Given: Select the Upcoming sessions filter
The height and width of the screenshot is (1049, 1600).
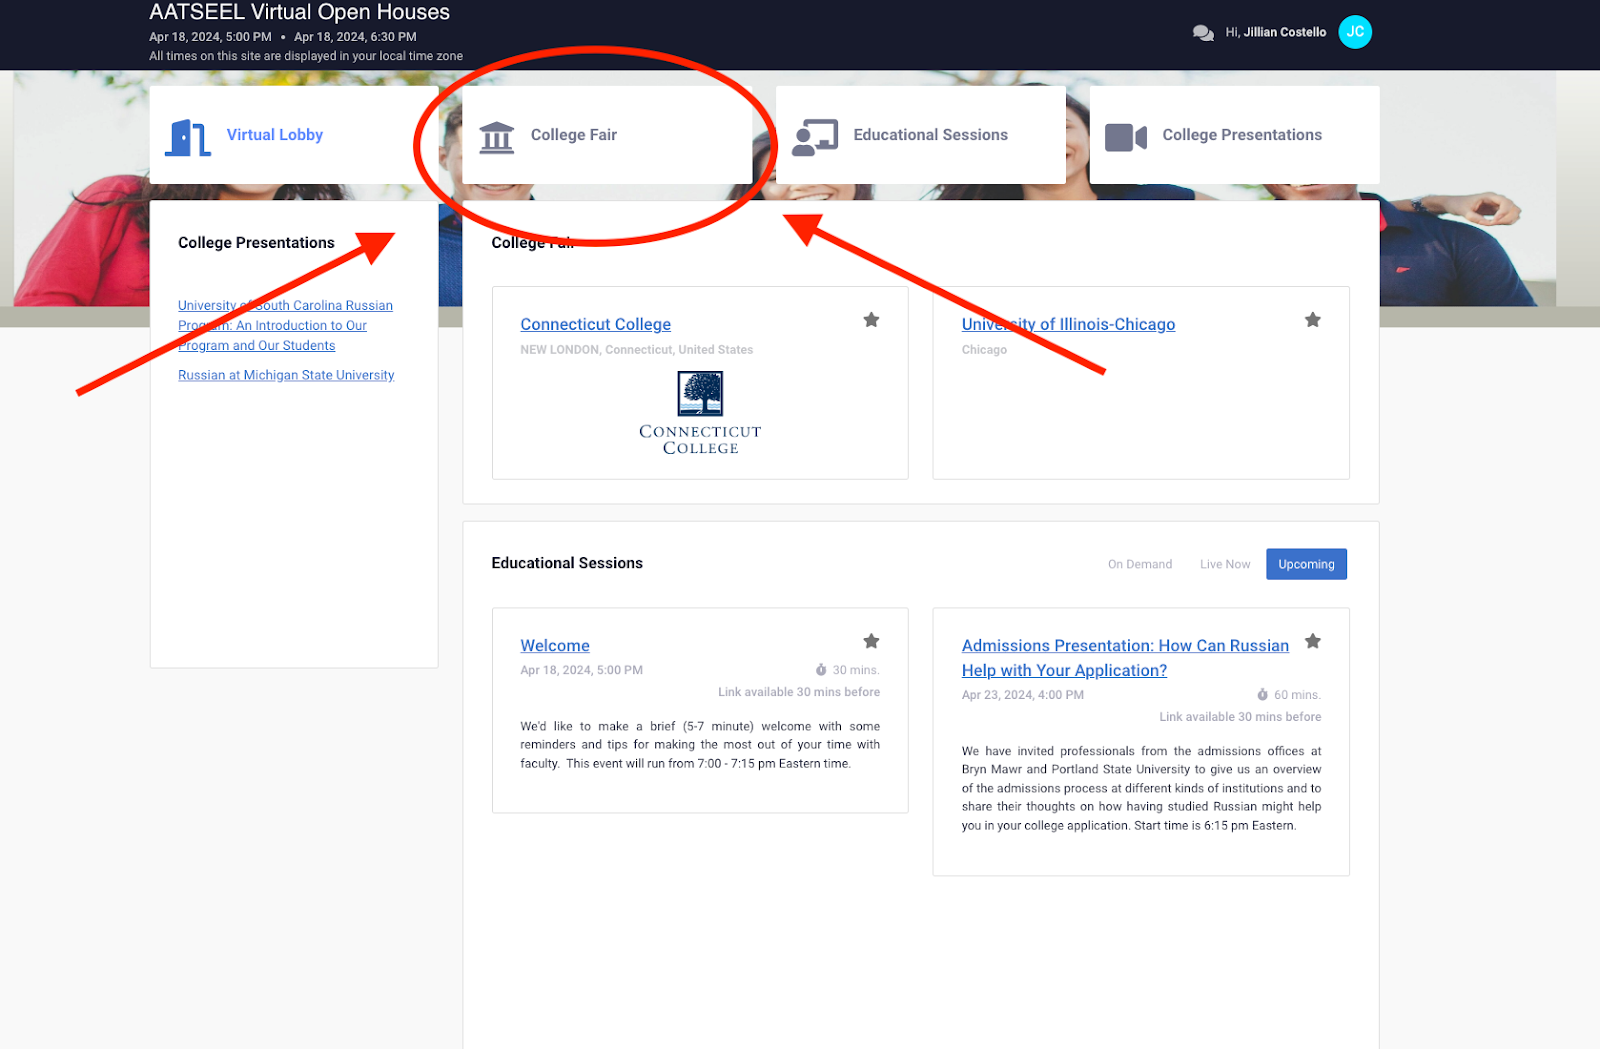Looking at the screenshot, I should click(x=1306, y=564).
